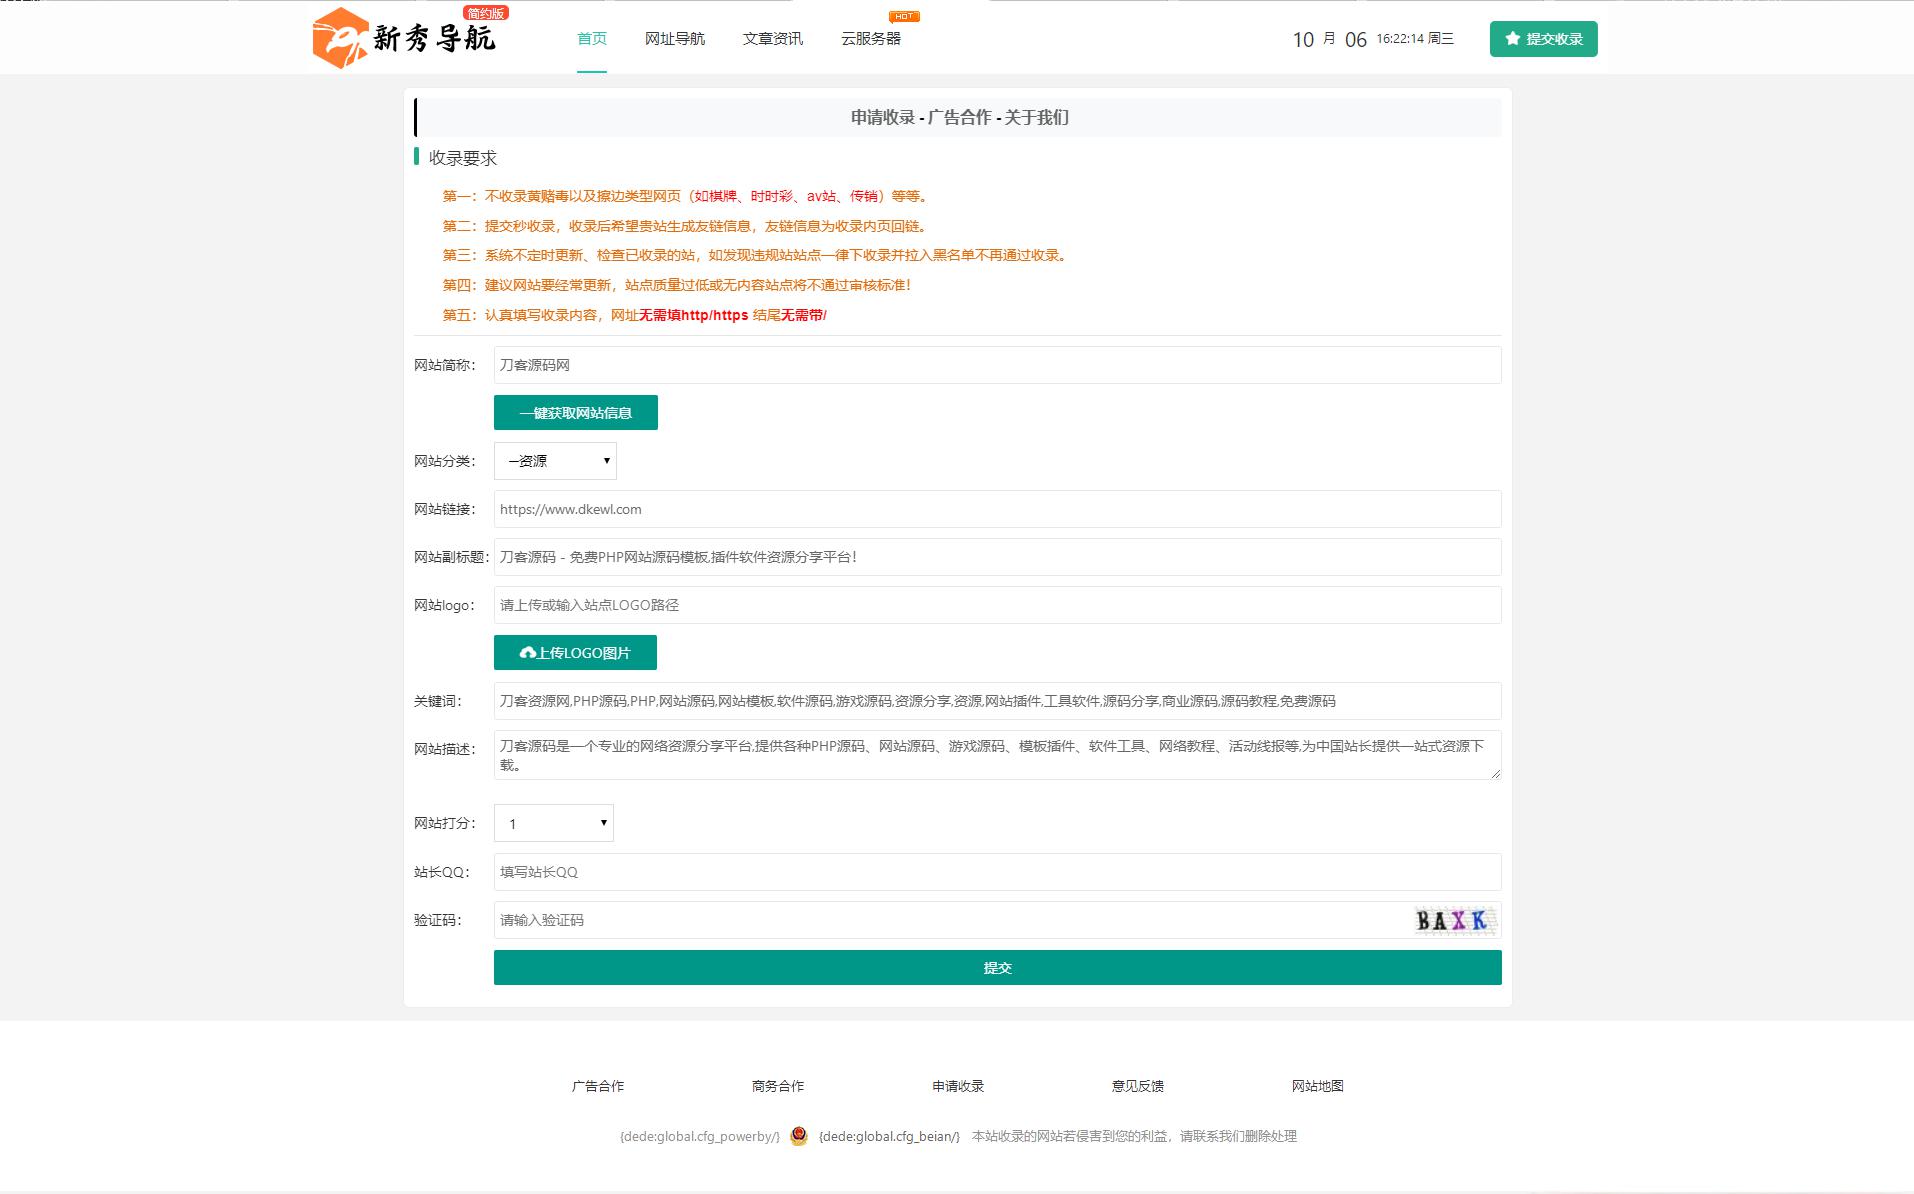
Task: Open the 网站地图 footer link
Action: click(x=1318, y=1086)
